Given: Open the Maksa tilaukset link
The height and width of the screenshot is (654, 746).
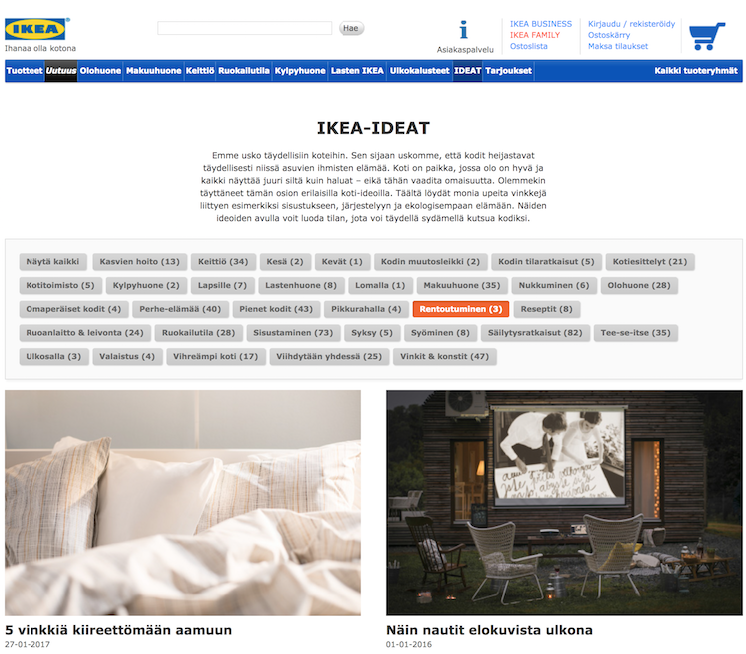Looking at the screenshot, I should [618, 46].
